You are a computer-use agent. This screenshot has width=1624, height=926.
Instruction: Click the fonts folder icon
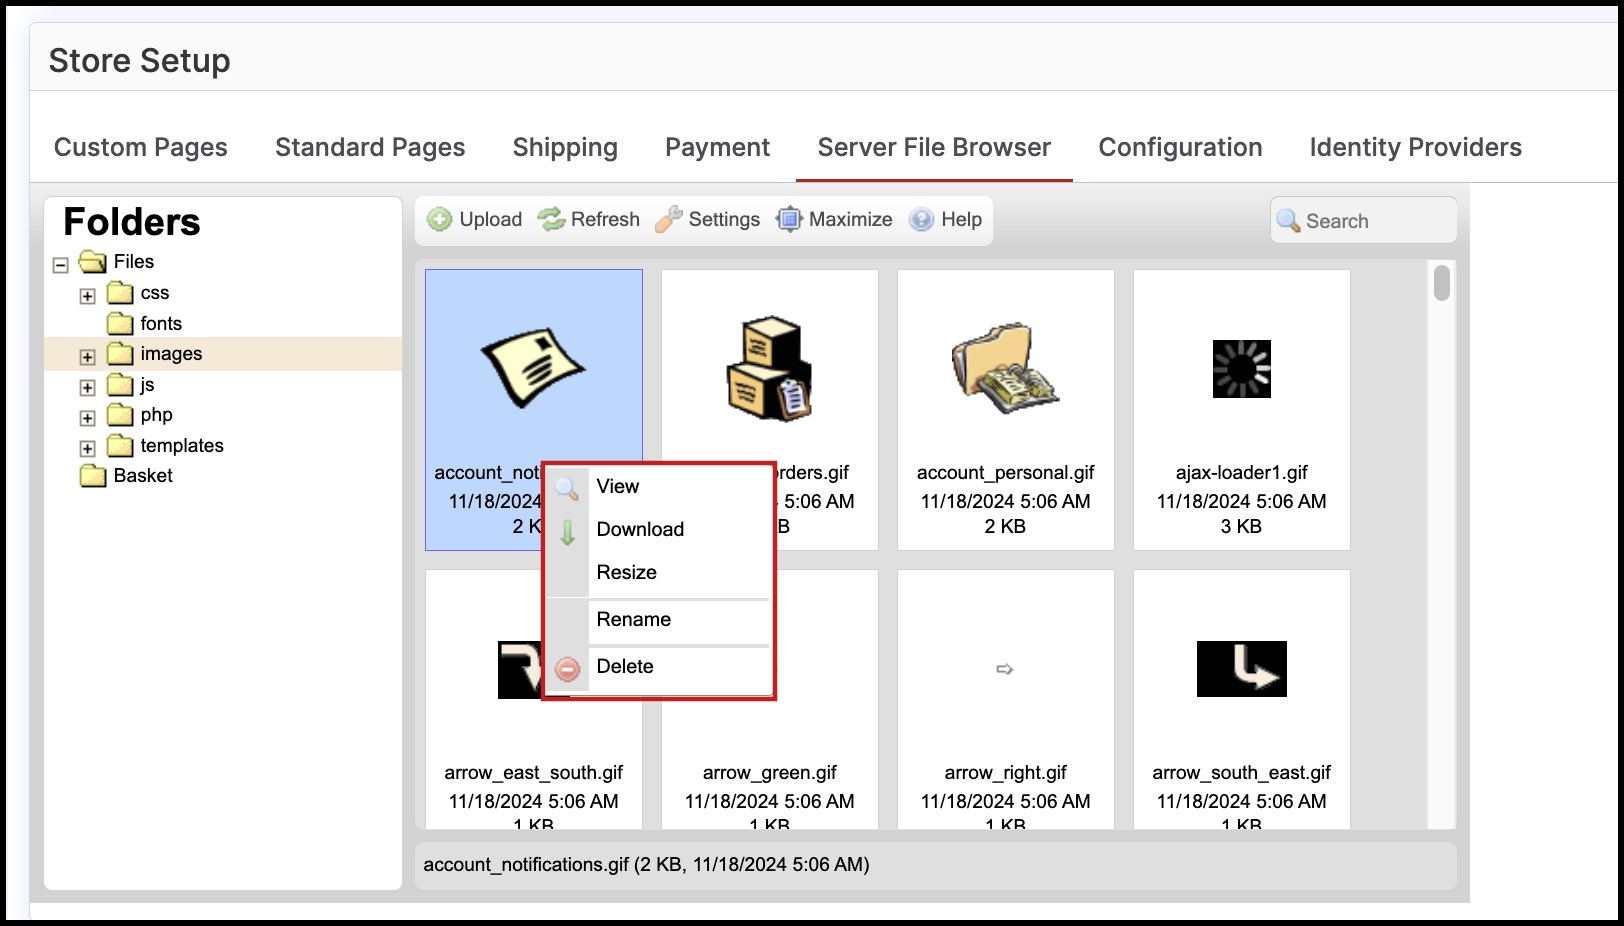pos(120,323)
